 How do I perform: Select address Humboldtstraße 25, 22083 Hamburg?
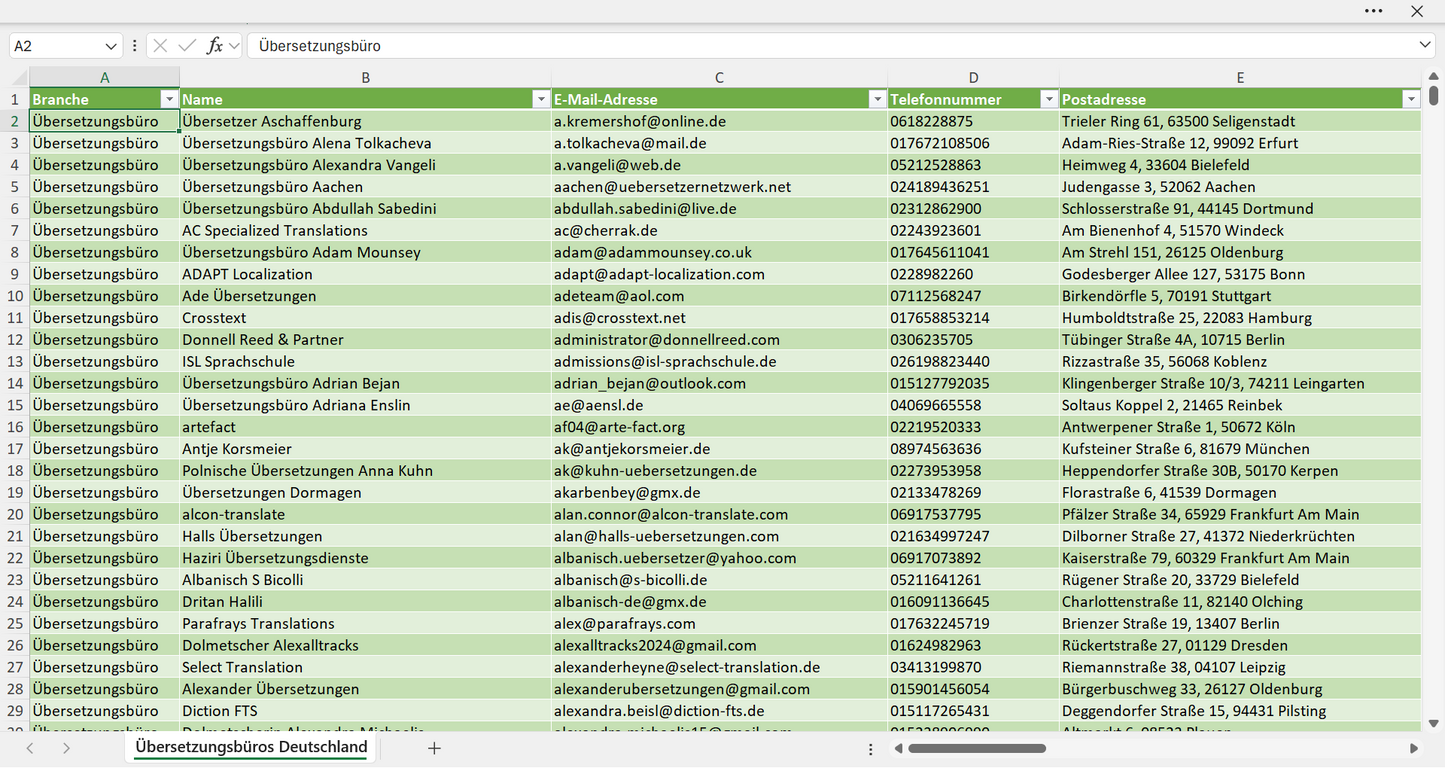pos(1240,318)
